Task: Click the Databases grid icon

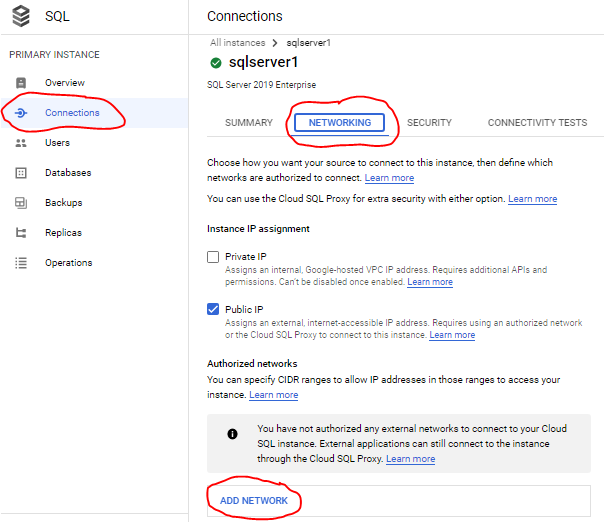Action: 21,173
